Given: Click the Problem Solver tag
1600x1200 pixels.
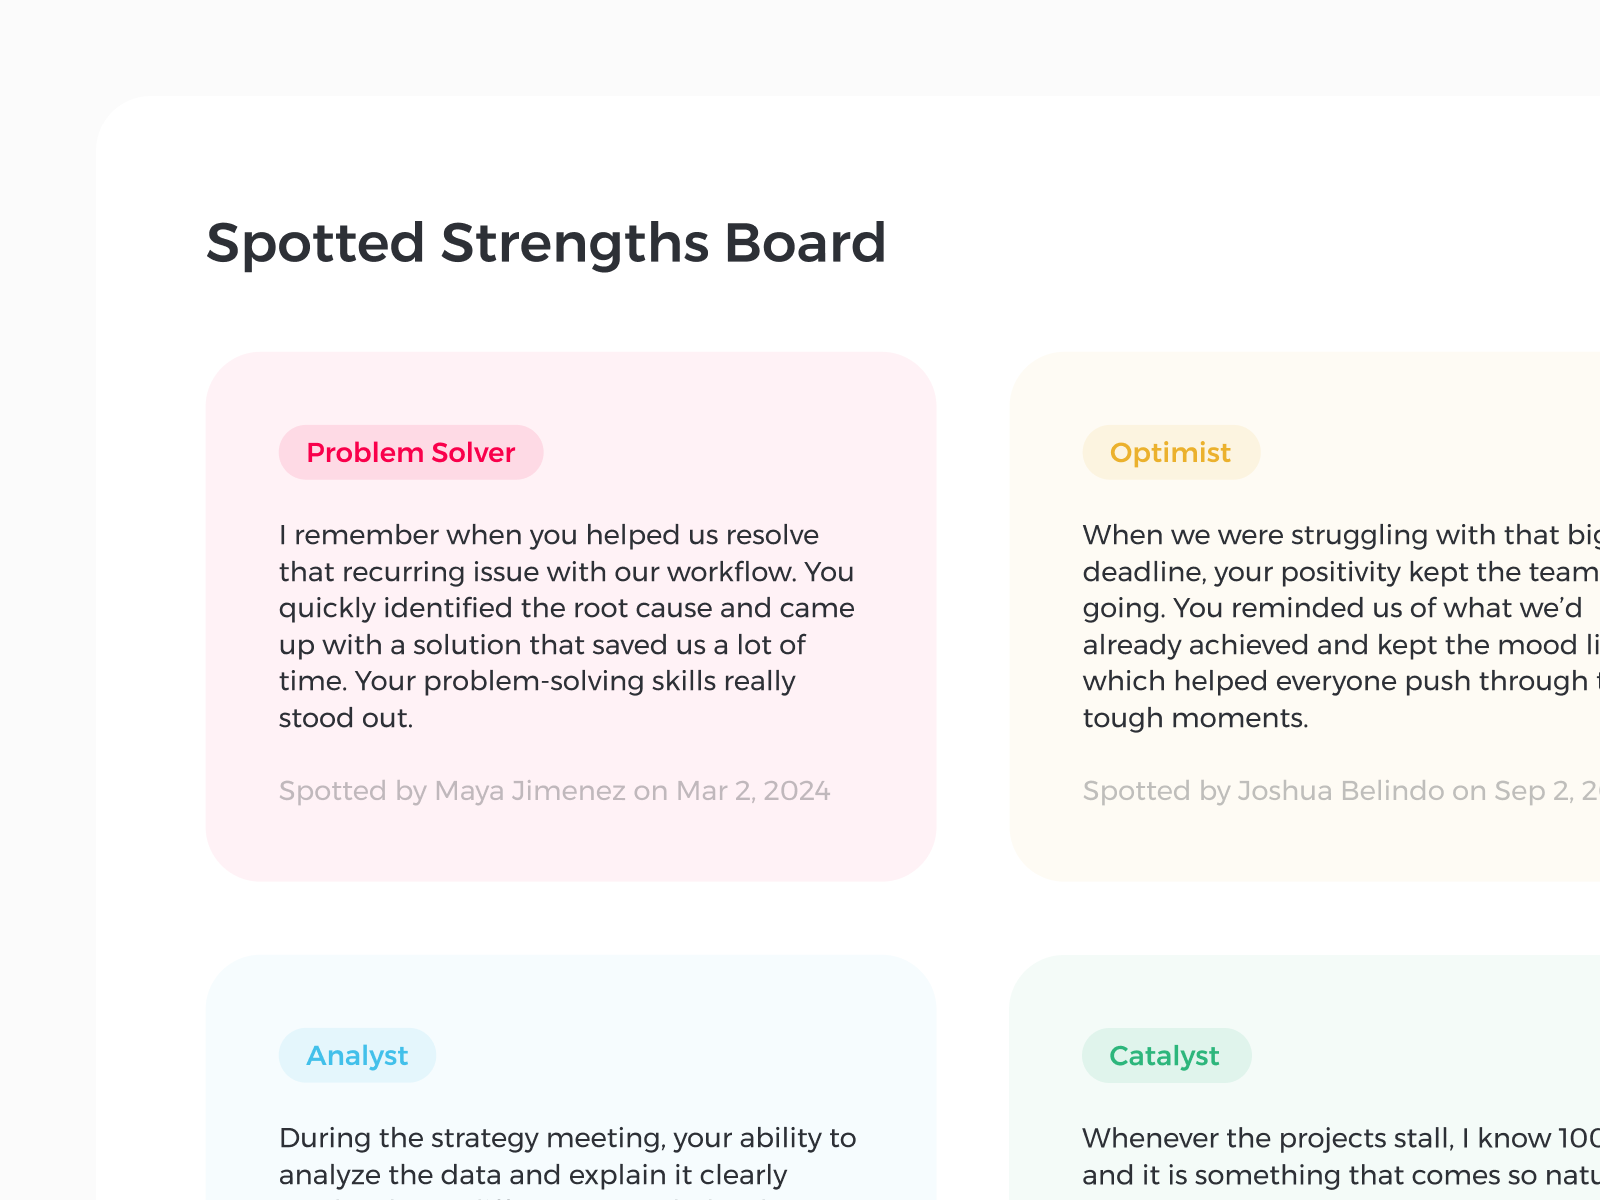Looking at the screenshot, I should point(411,452).
